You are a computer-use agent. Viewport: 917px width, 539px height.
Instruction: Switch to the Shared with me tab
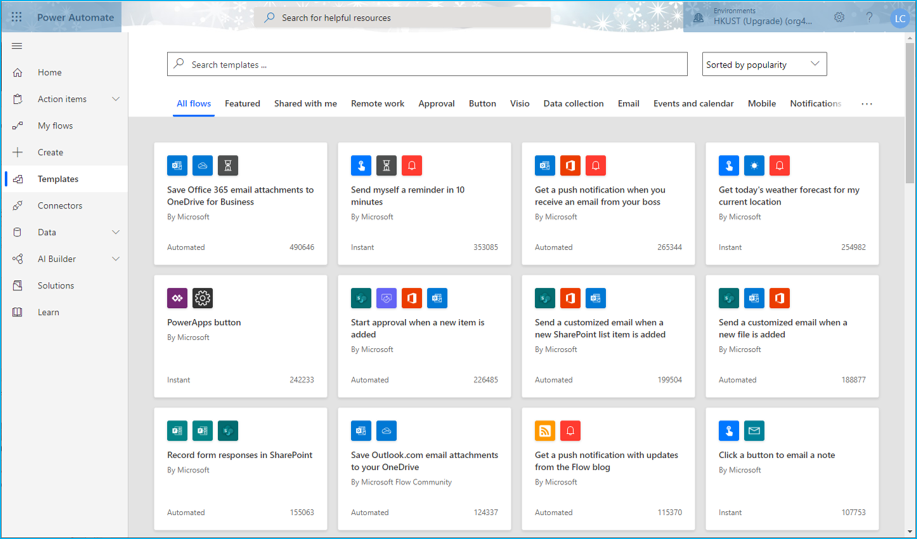305,103
